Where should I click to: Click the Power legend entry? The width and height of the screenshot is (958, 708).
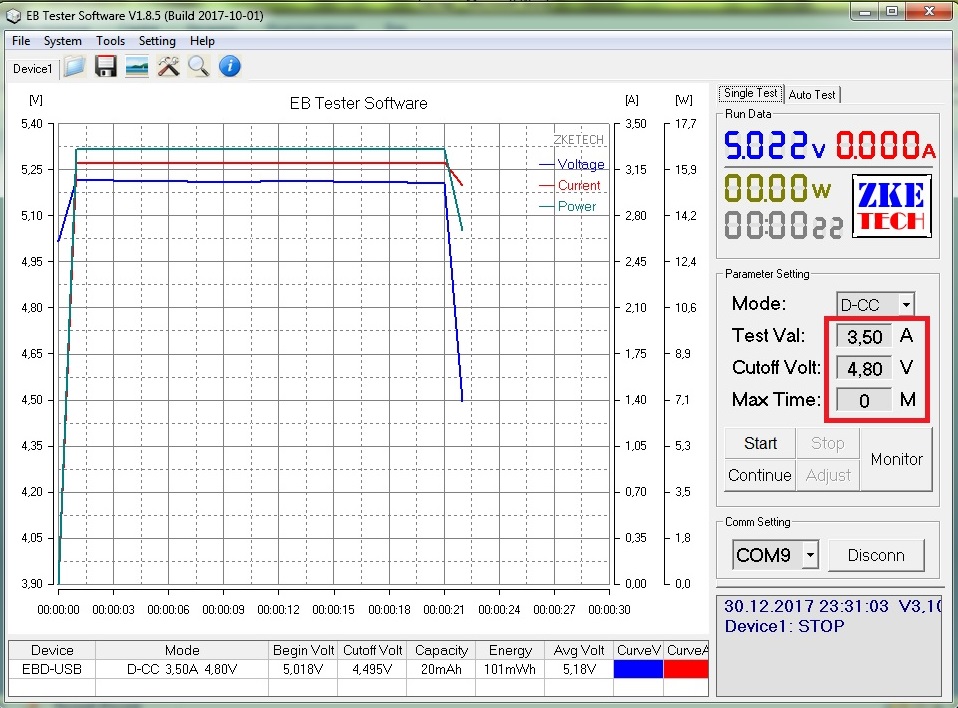coord(568,206)
